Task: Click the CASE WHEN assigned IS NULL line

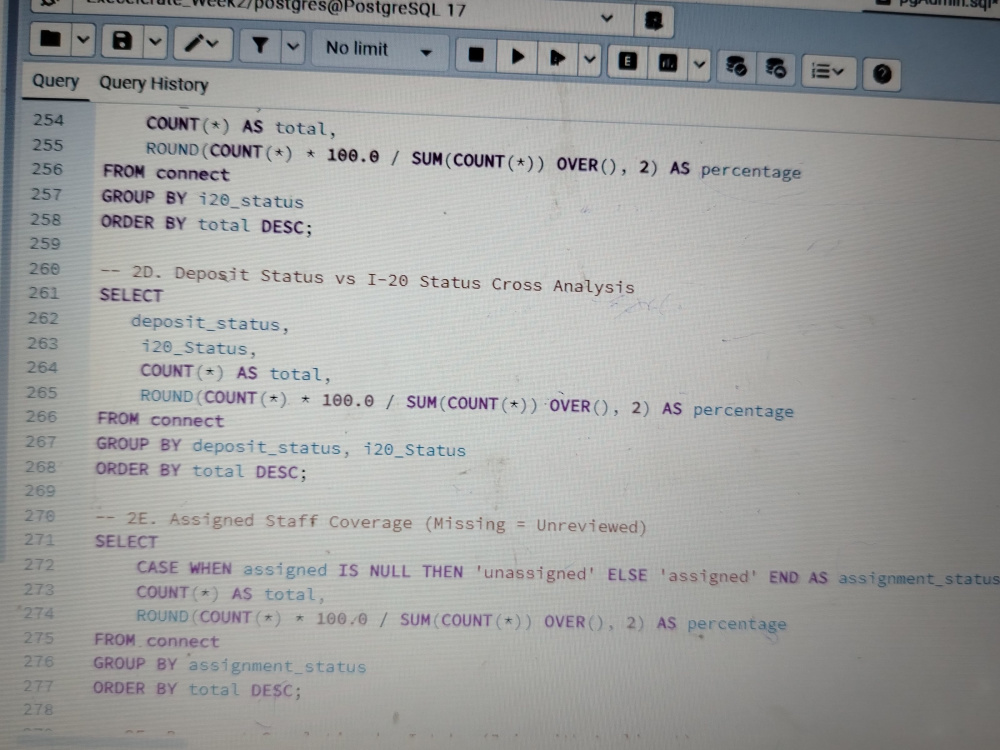Action: [x=567, y=573]
